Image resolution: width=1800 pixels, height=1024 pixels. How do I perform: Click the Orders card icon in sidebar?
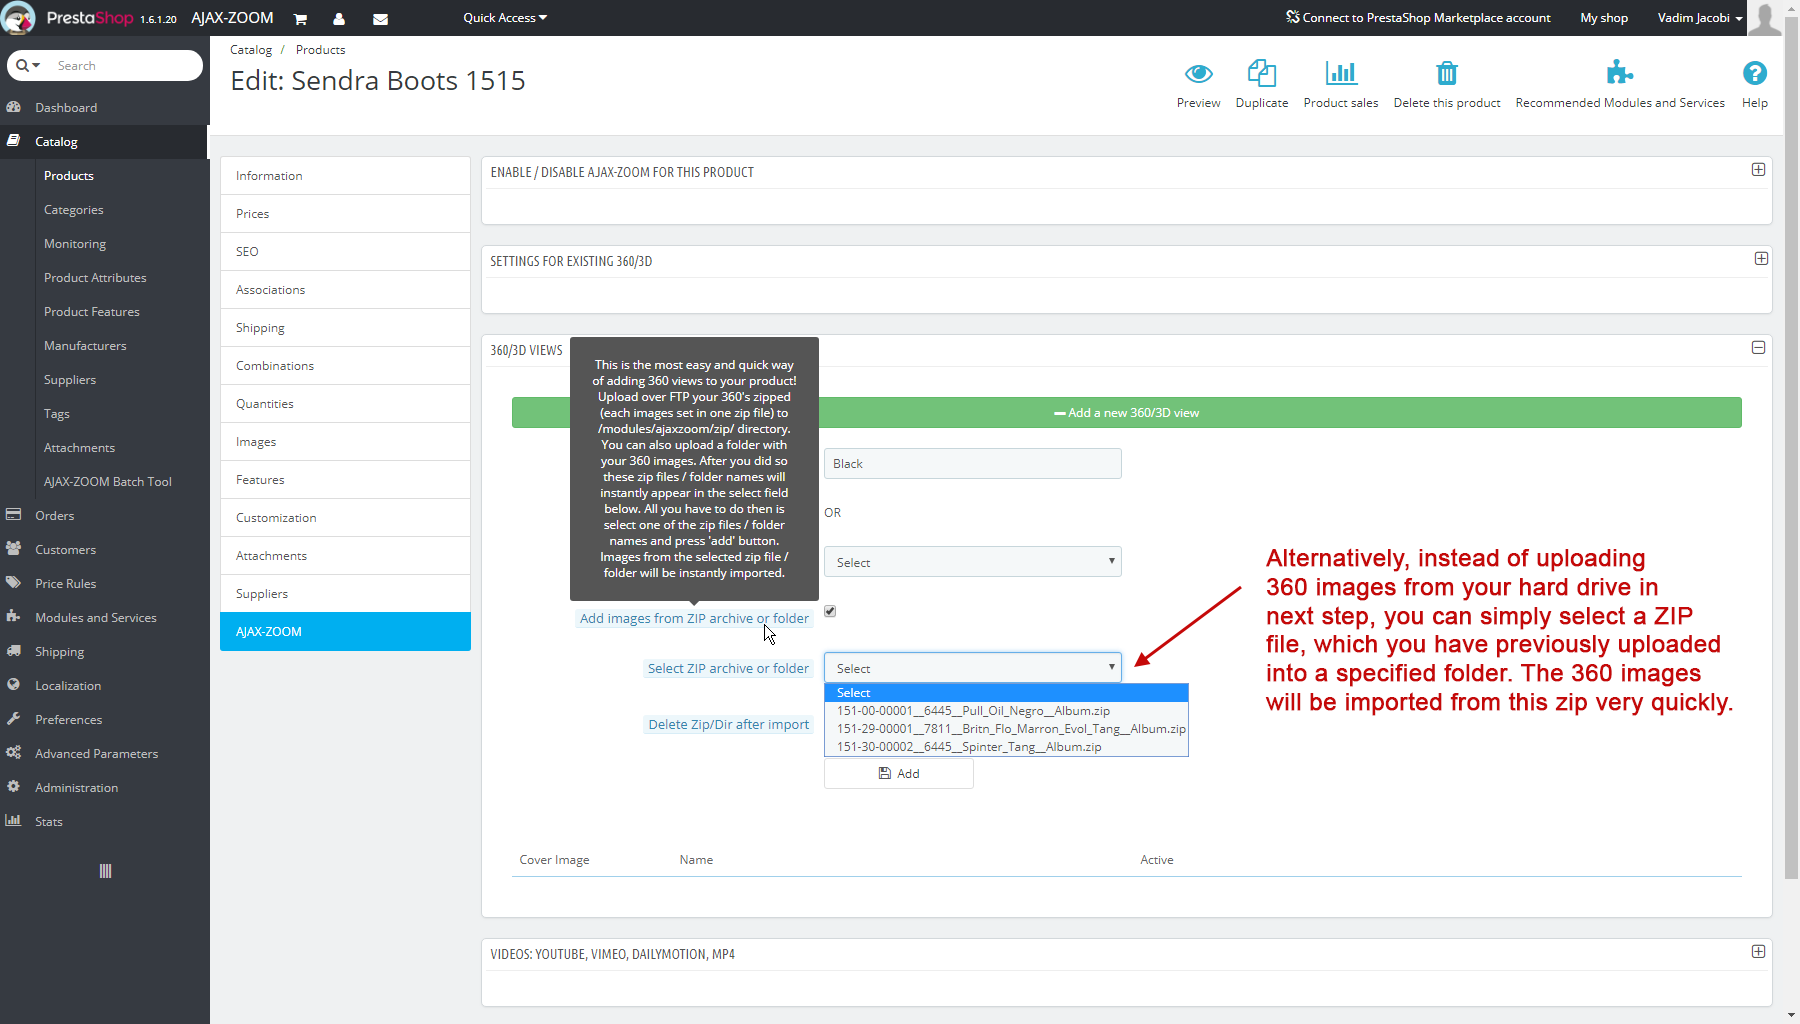[x=14, y=515]
